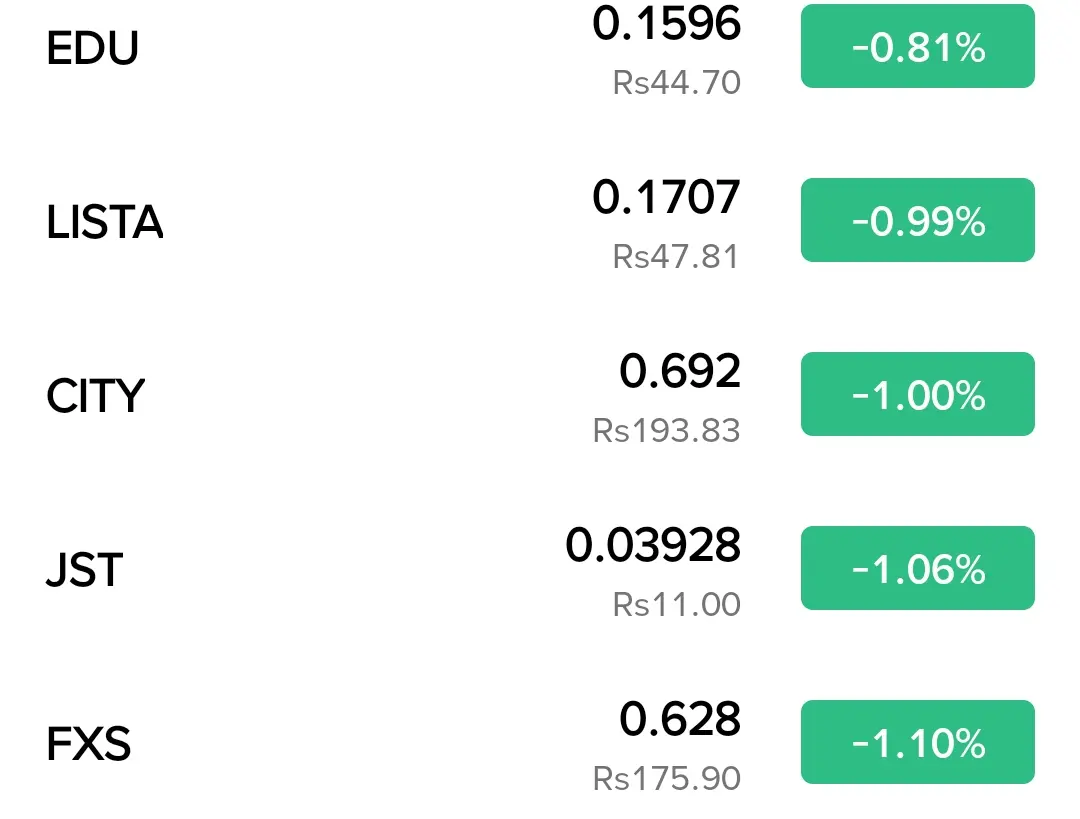Open the CITY trading pair
The image size is (1080, 819).
point(540,395)
